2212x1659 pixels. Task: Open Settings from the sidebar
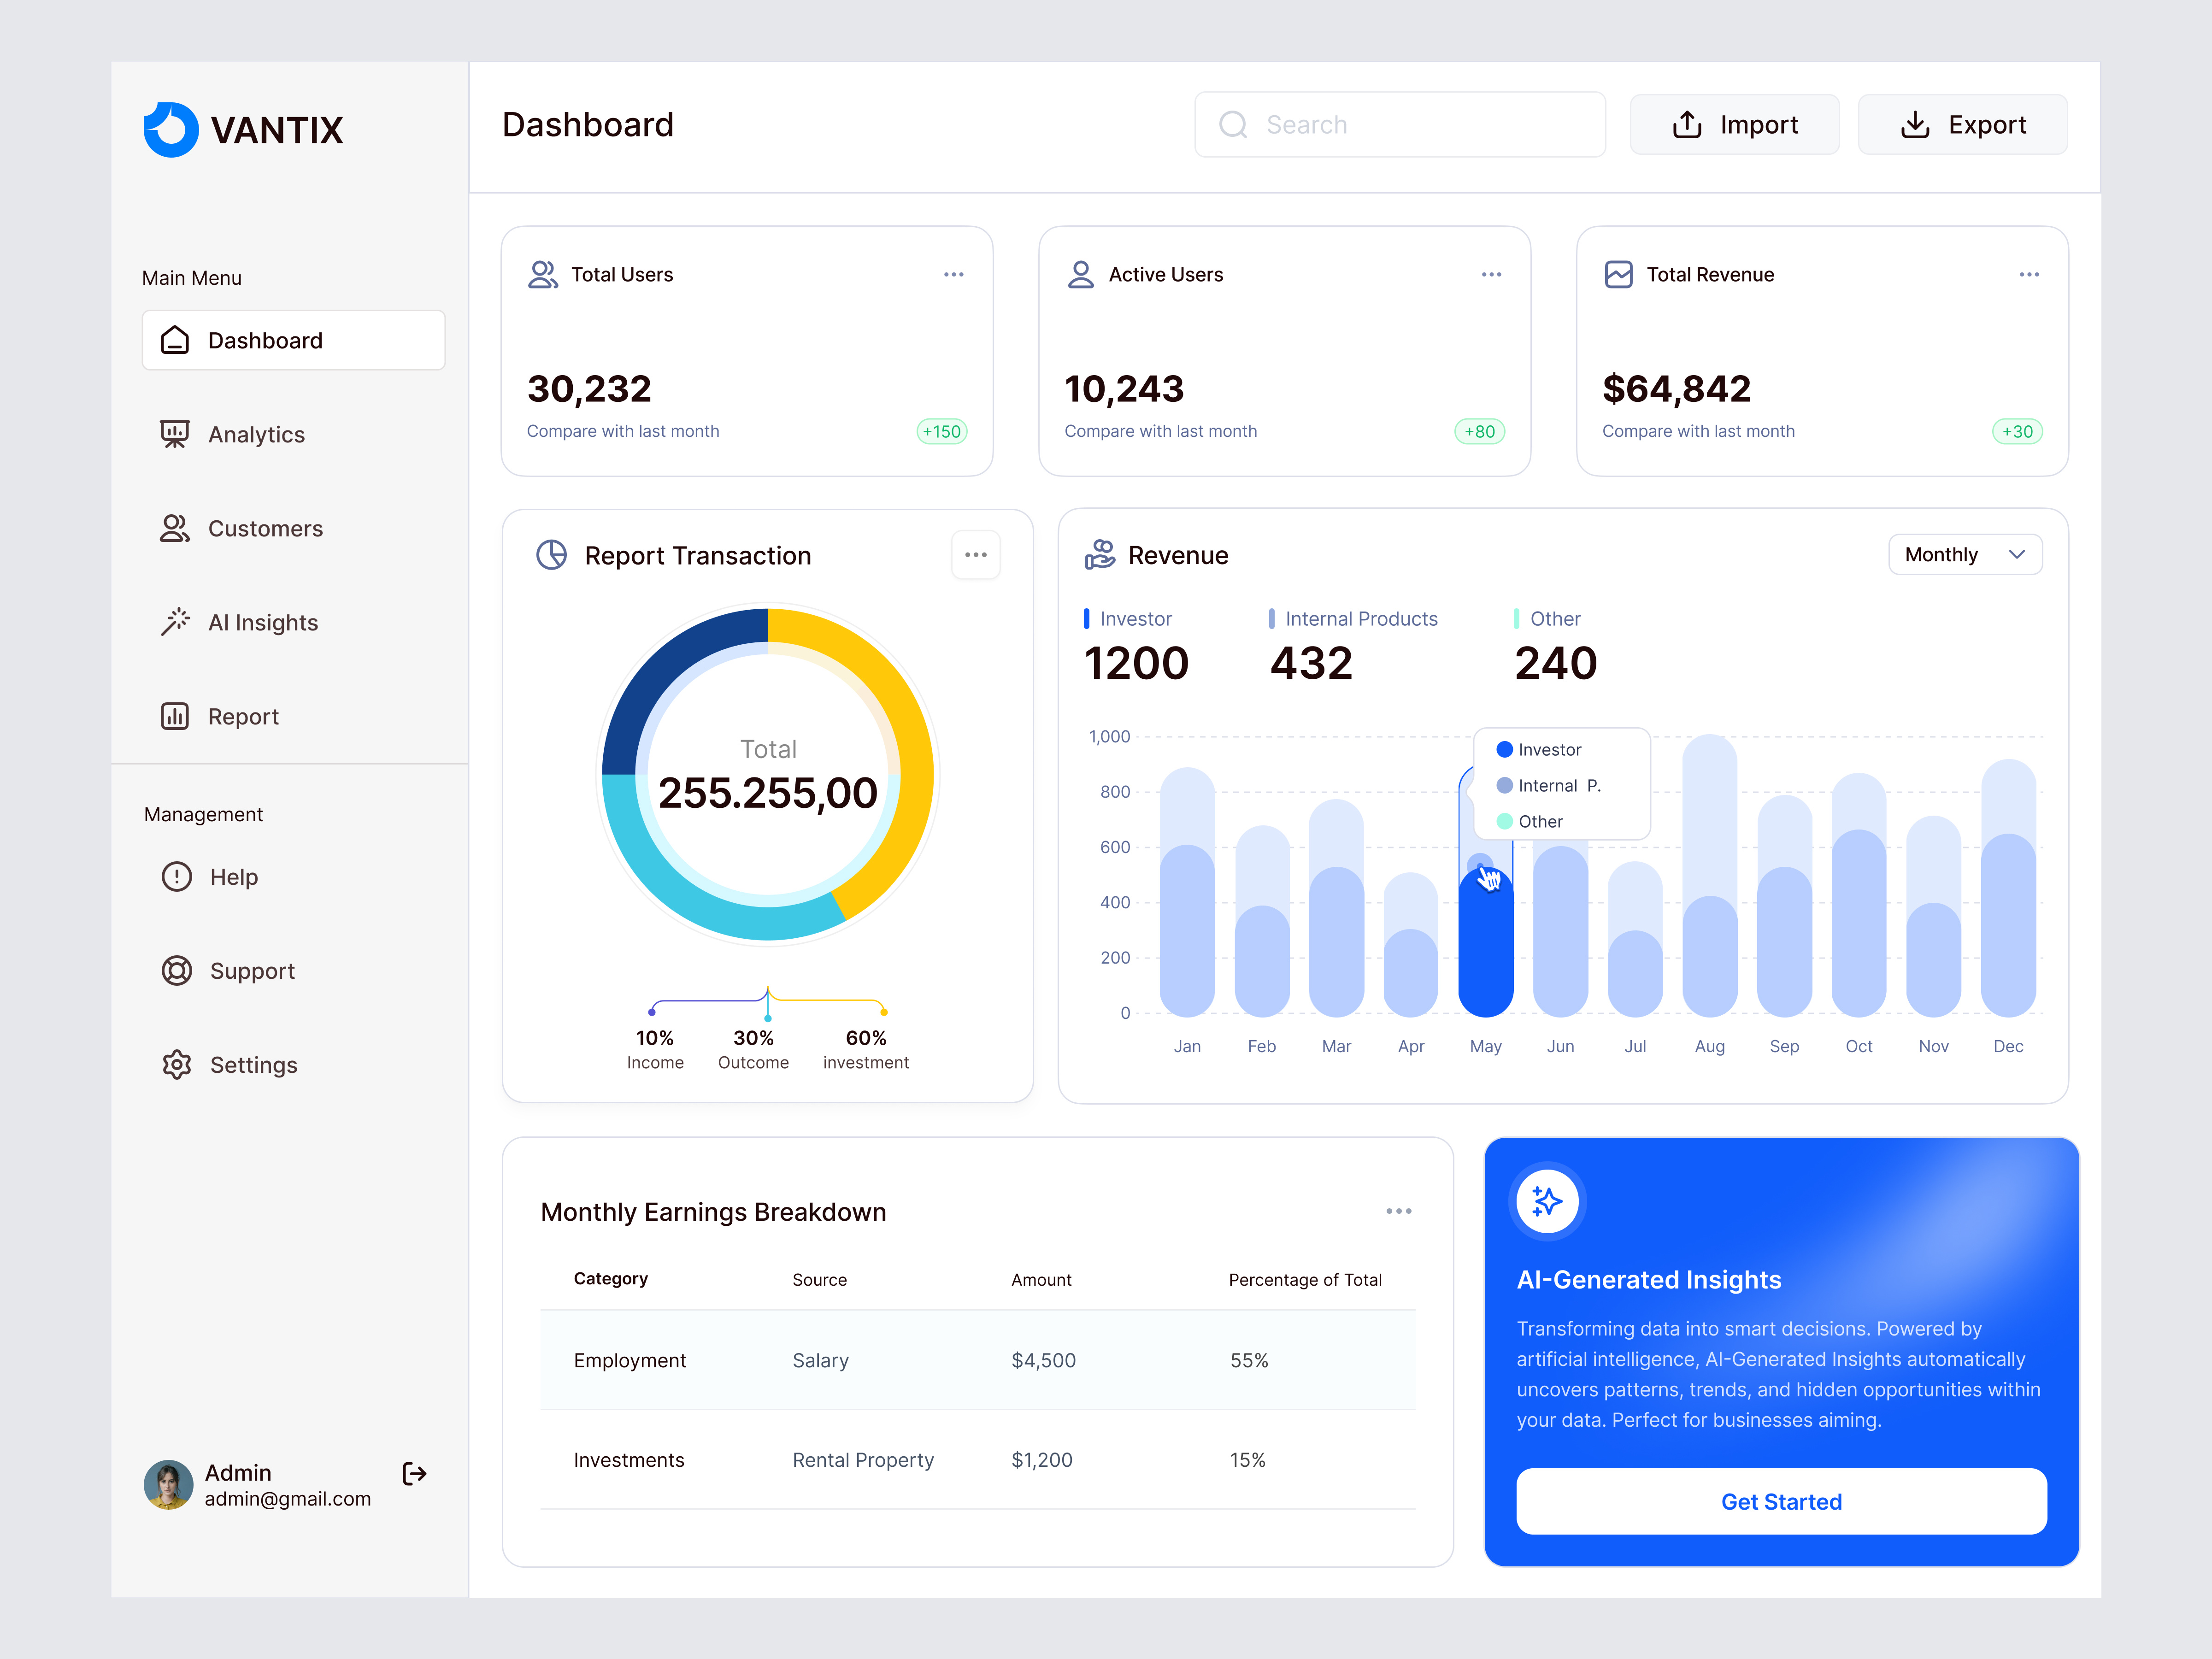tap(253, 1064)
